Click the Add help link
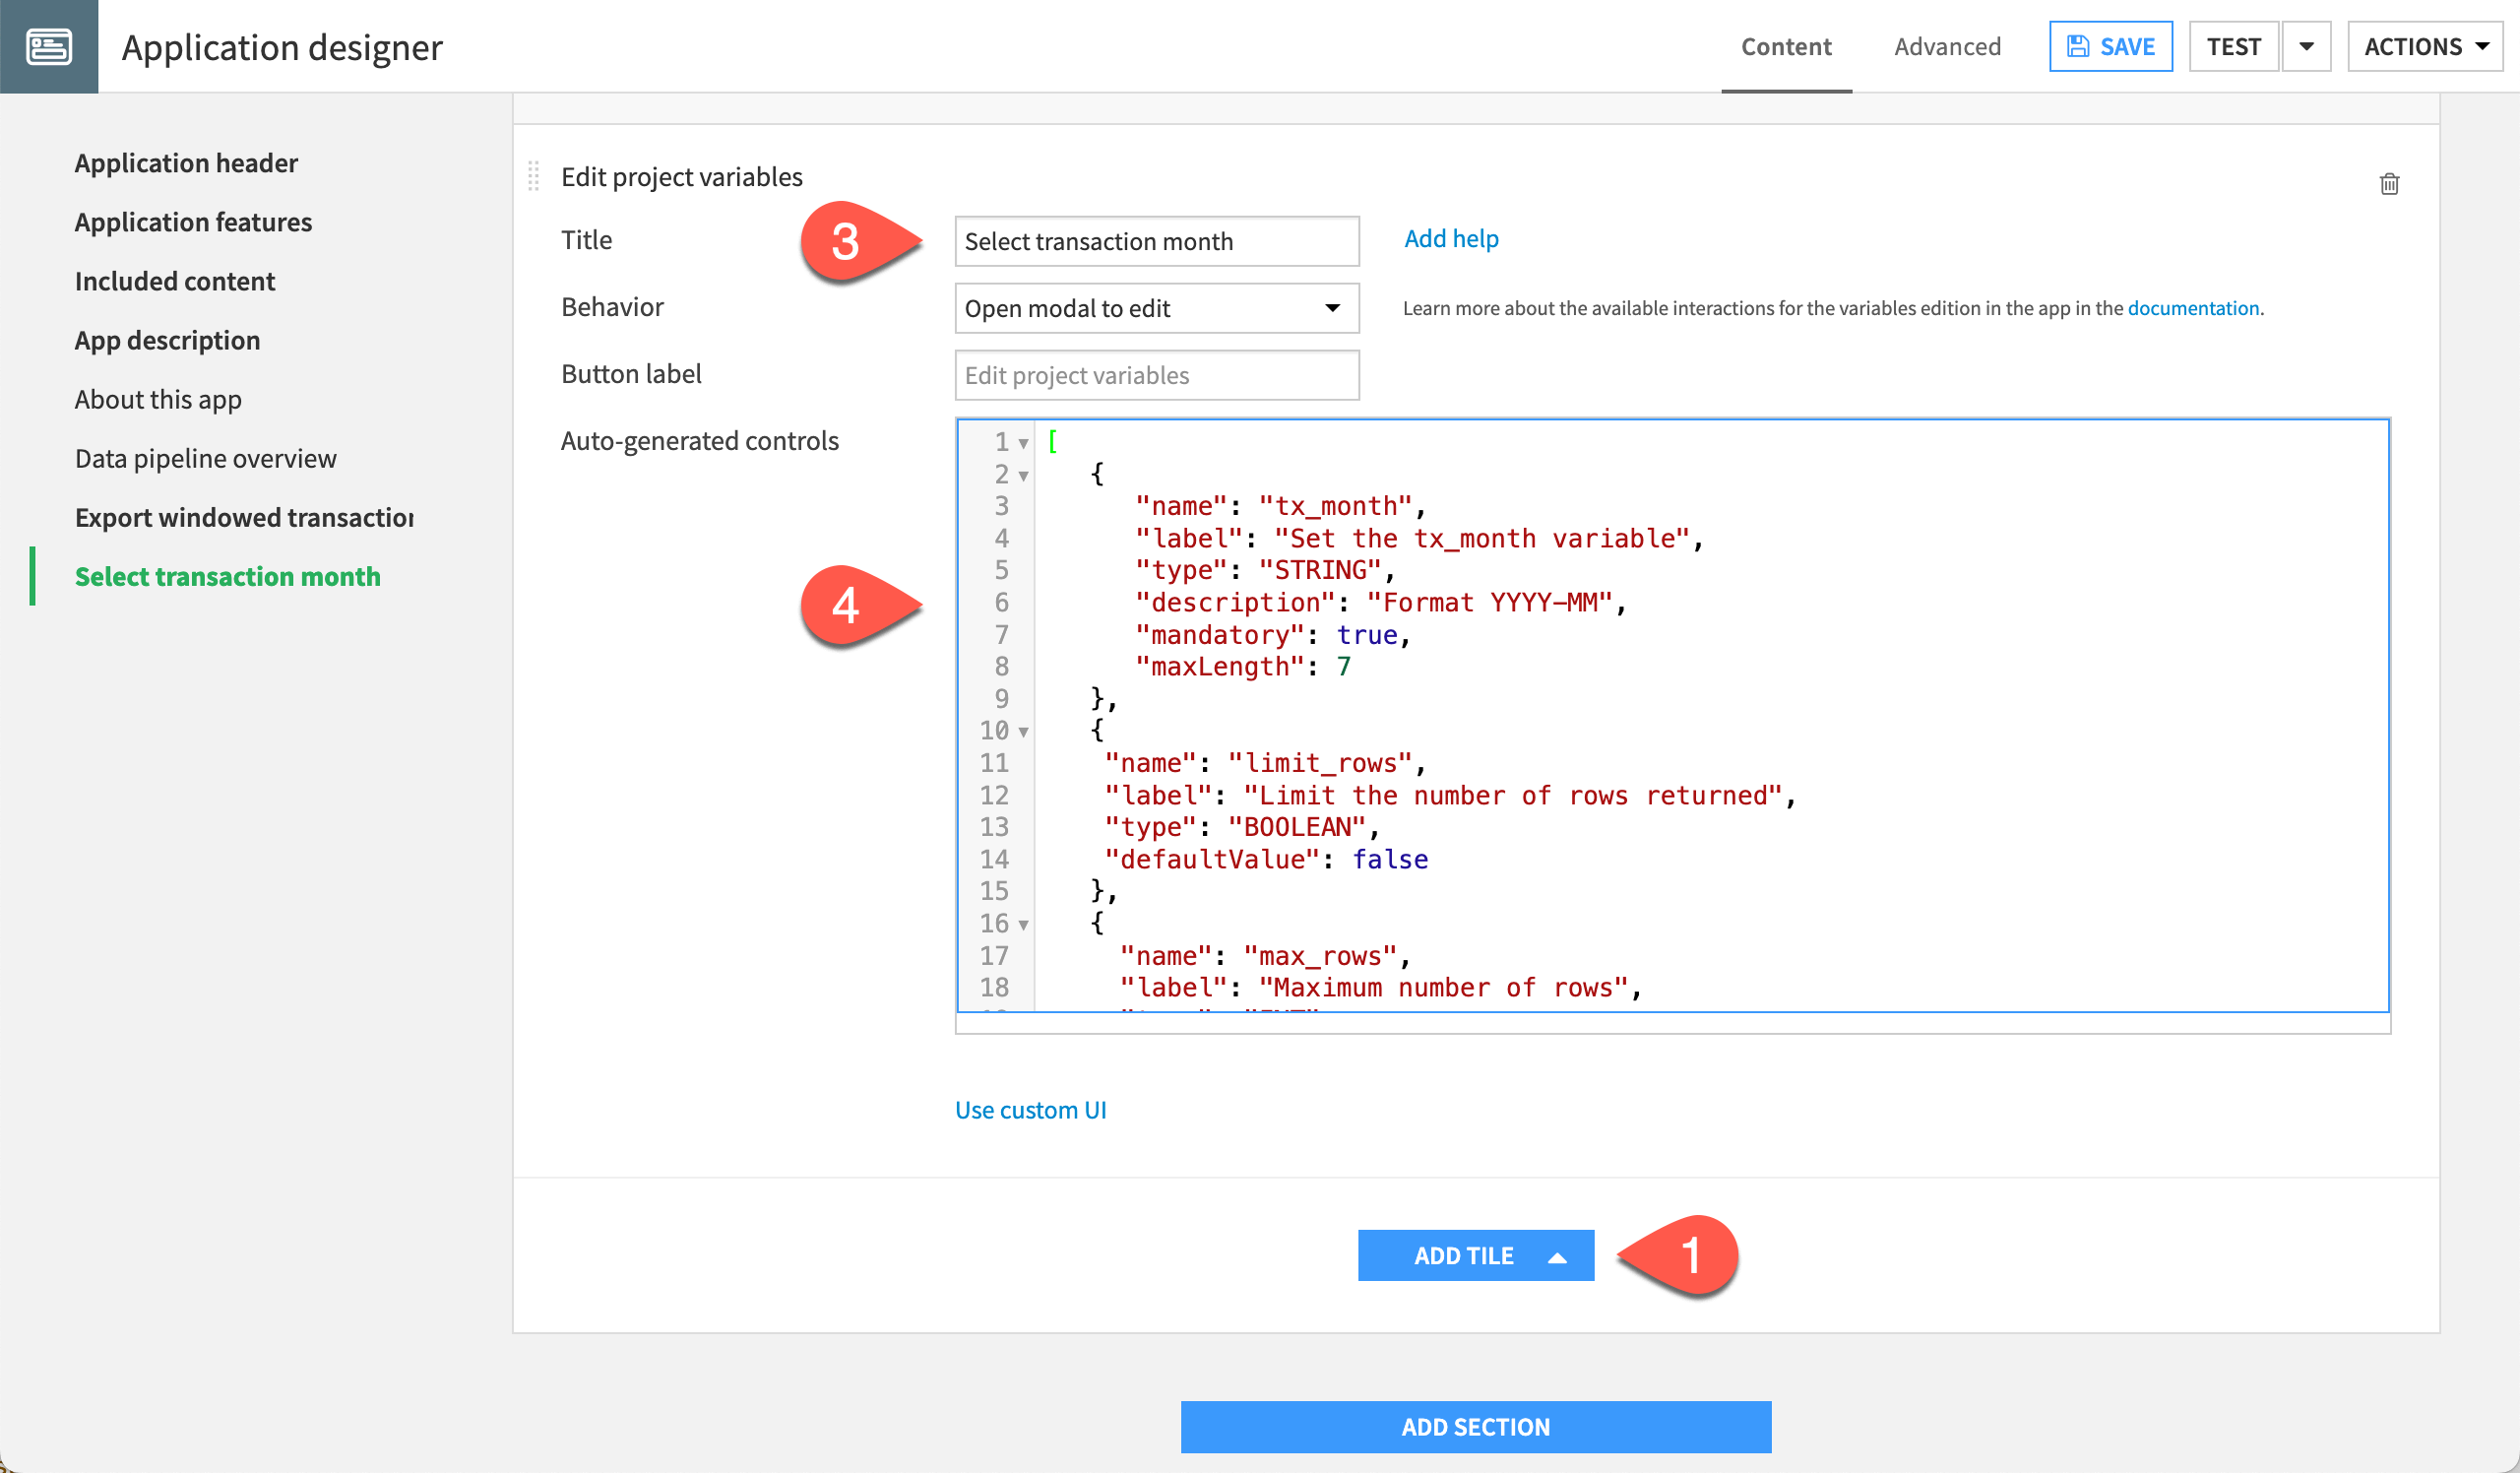This screenshot has height=1473, width=2520. point(1450,239)
